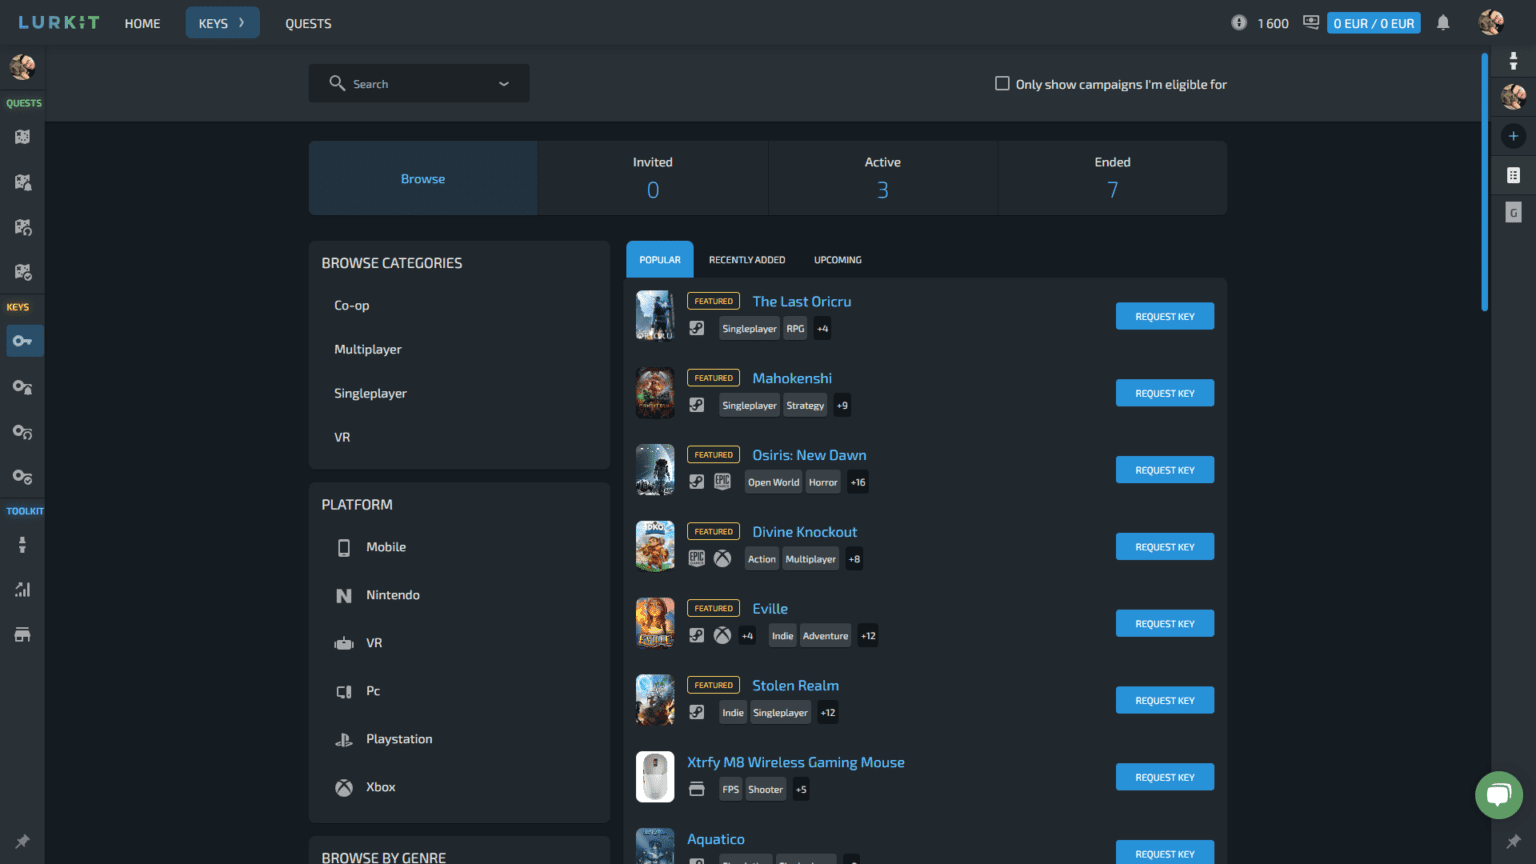The height and width of the screenshot is (864, 1536).
Task: Expand the search box dropdown arrow
Action: [504, 84]
